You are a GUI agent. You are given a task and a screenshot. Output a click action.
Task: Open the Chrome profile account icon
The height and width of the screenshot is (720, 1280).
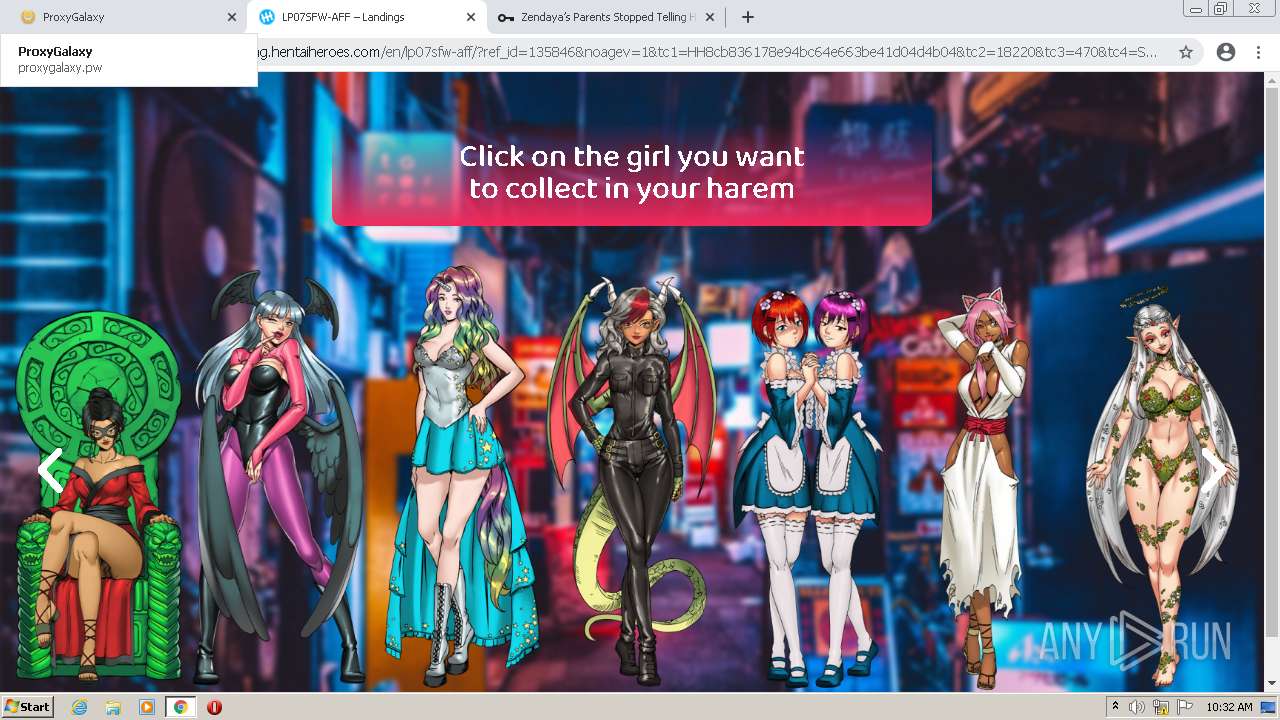pyautogui.click(x=1225, y=52)
